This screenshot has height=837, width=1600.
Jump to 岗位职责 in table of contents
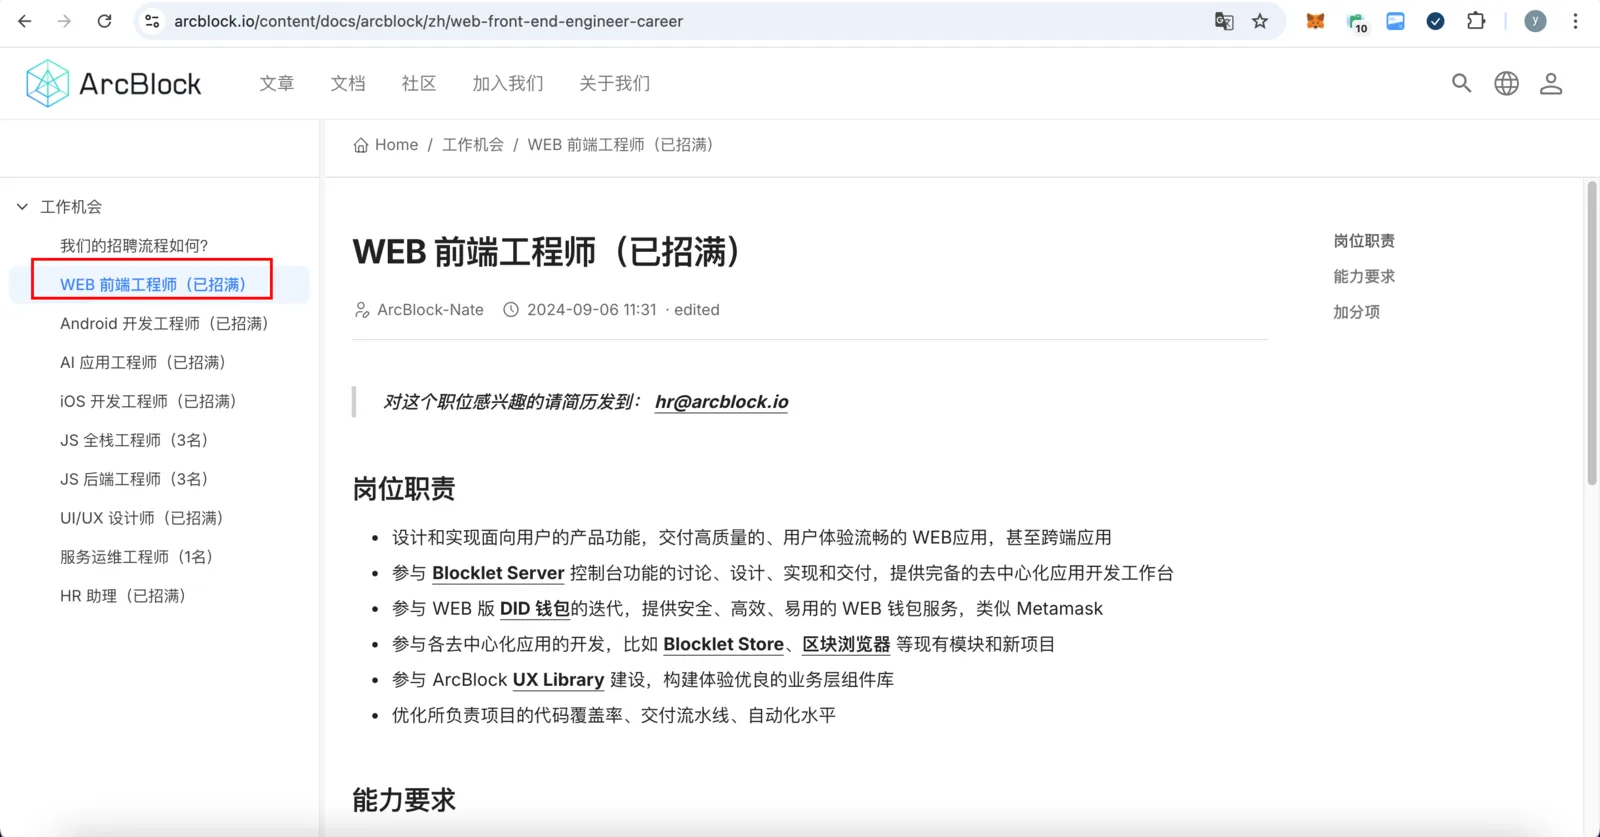(x=1364, y=241)
